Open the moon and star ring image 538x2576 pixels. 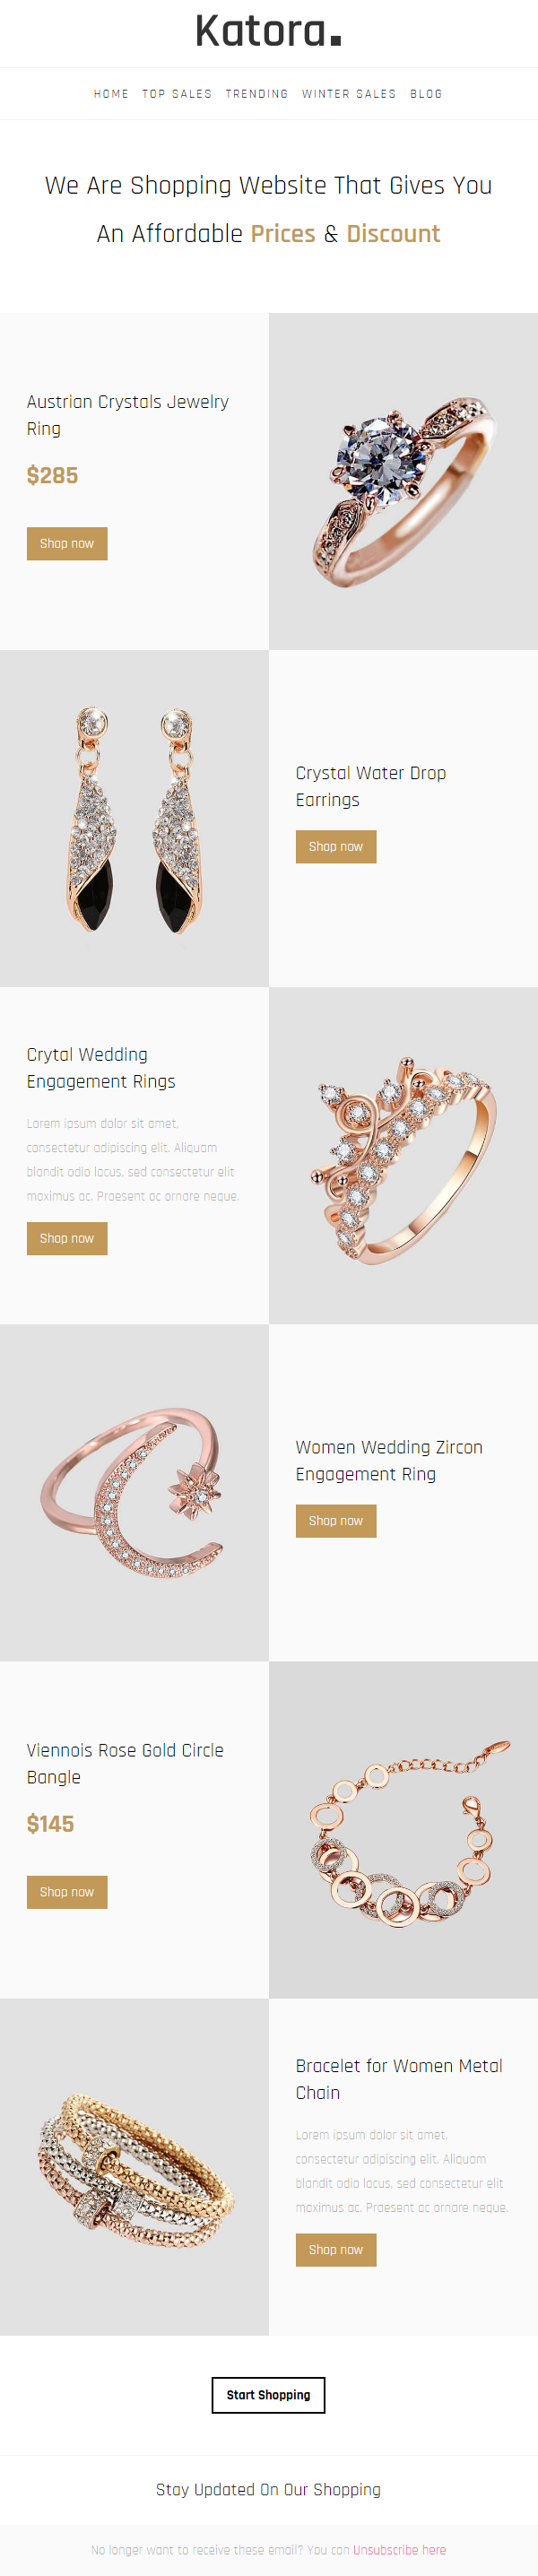(134, 1492)
